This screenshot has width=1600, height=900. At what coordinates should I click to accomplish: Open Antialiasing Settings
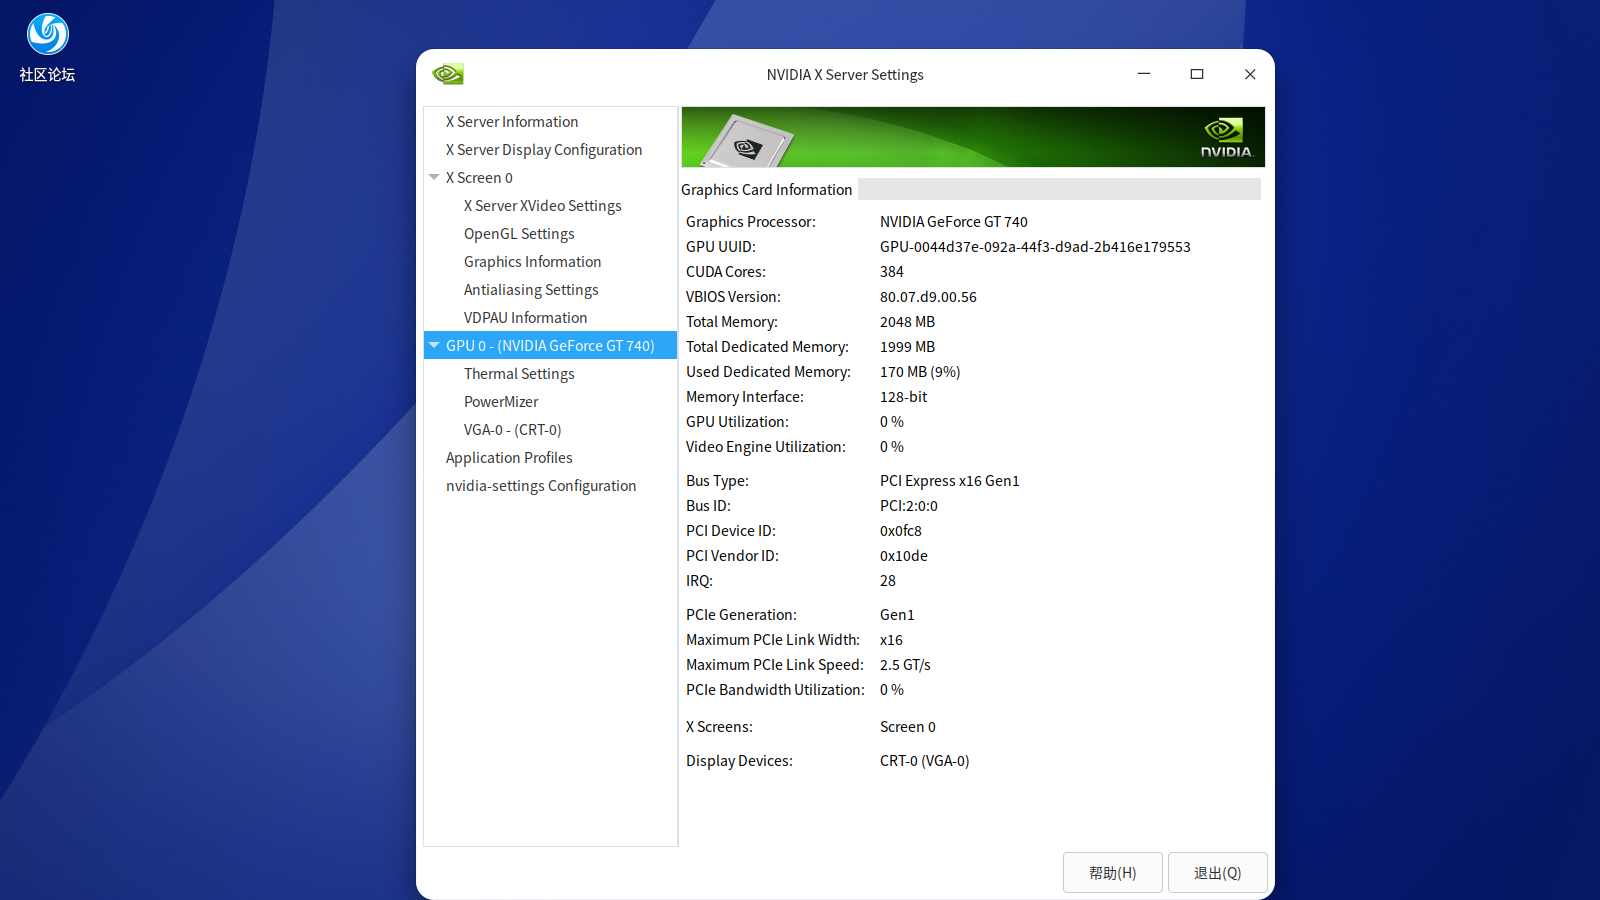(x=531, y=290)
